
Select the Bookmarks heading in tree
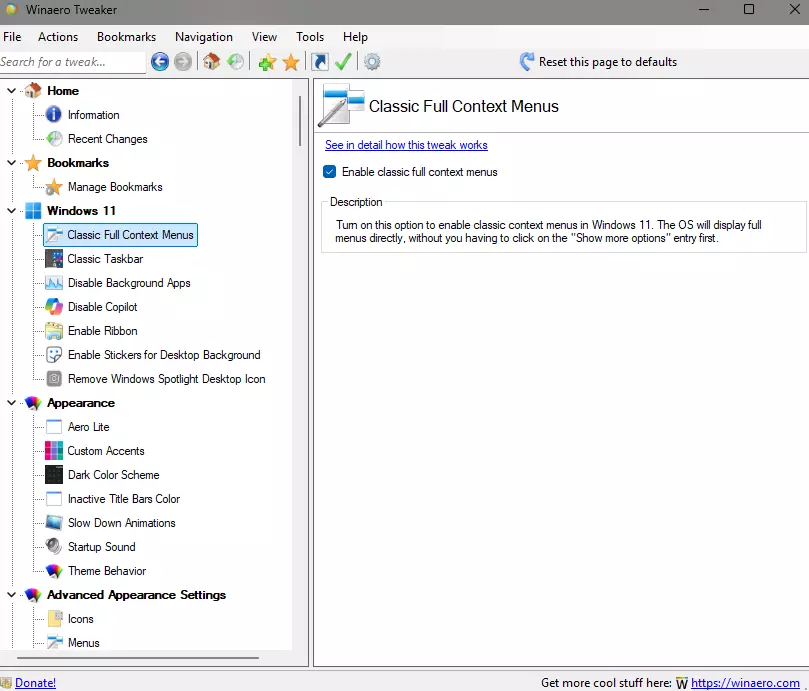click(x=78, y=163)
